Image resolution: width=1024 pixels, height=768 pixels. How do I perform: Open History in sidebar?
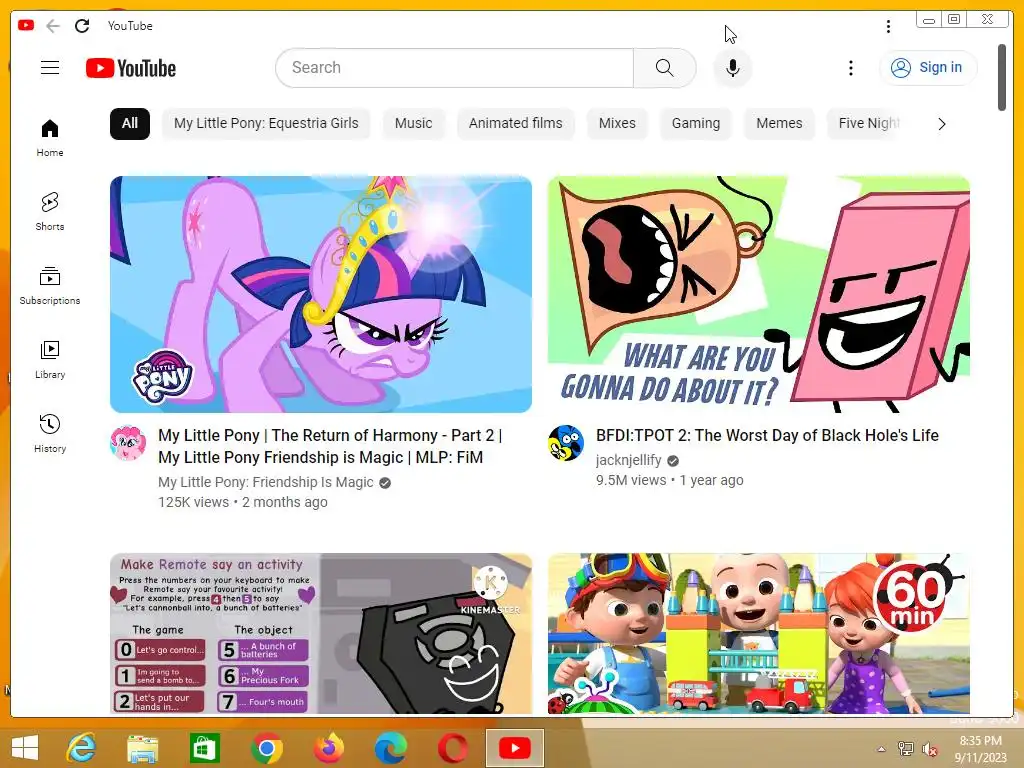tap(50, 434)
